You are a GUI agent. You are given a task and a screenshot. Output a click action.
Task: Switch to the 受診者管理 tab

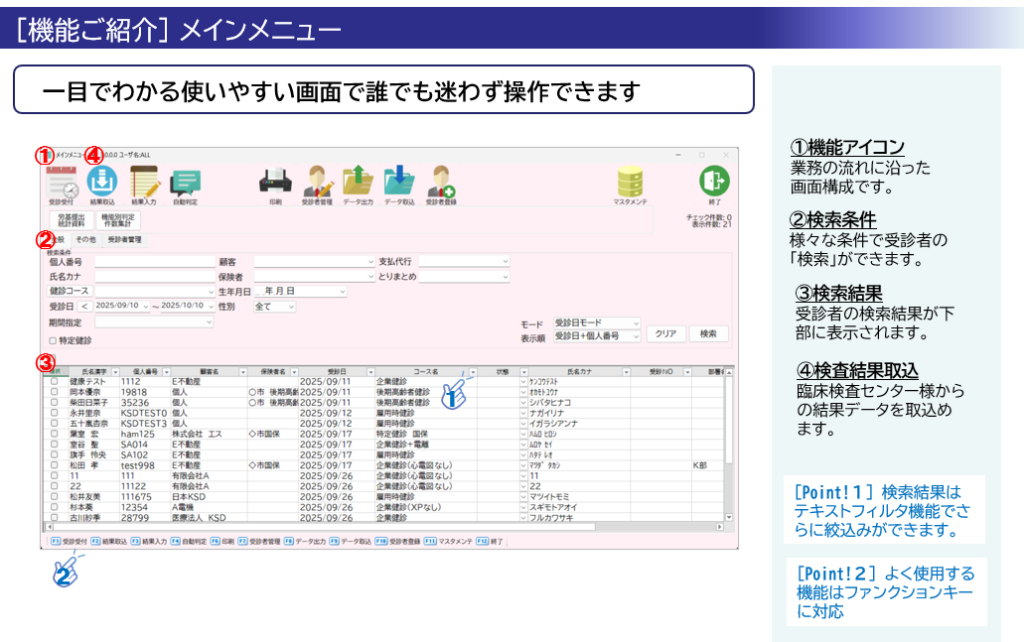pos(125,240)
